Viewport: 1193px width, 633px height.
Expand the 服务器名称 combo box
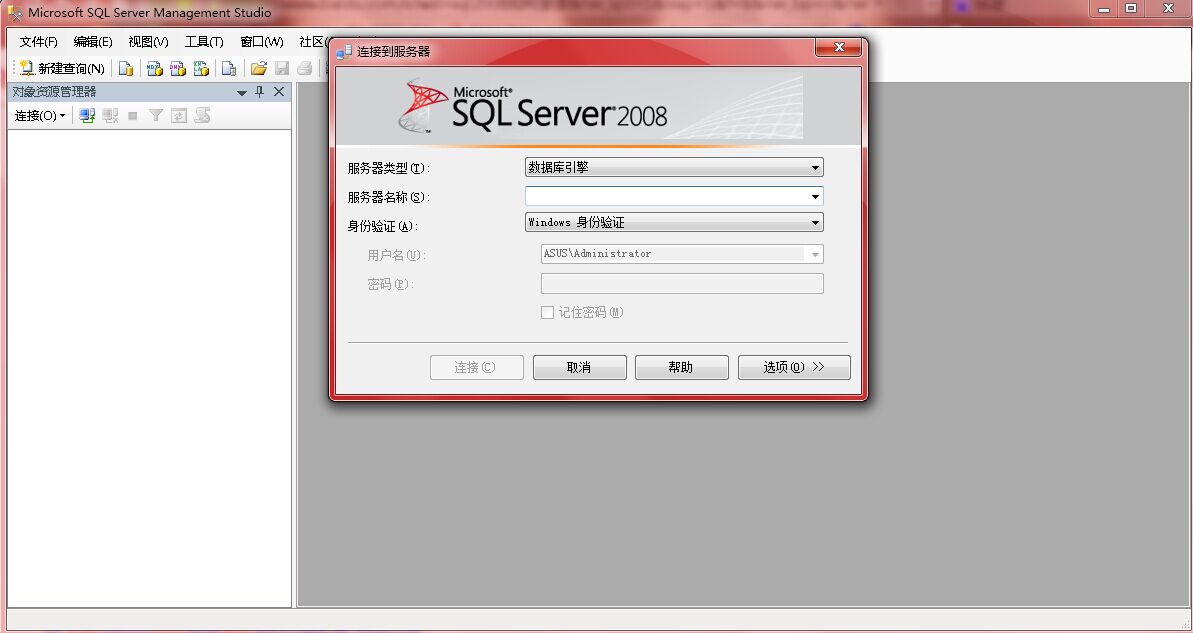814,196
